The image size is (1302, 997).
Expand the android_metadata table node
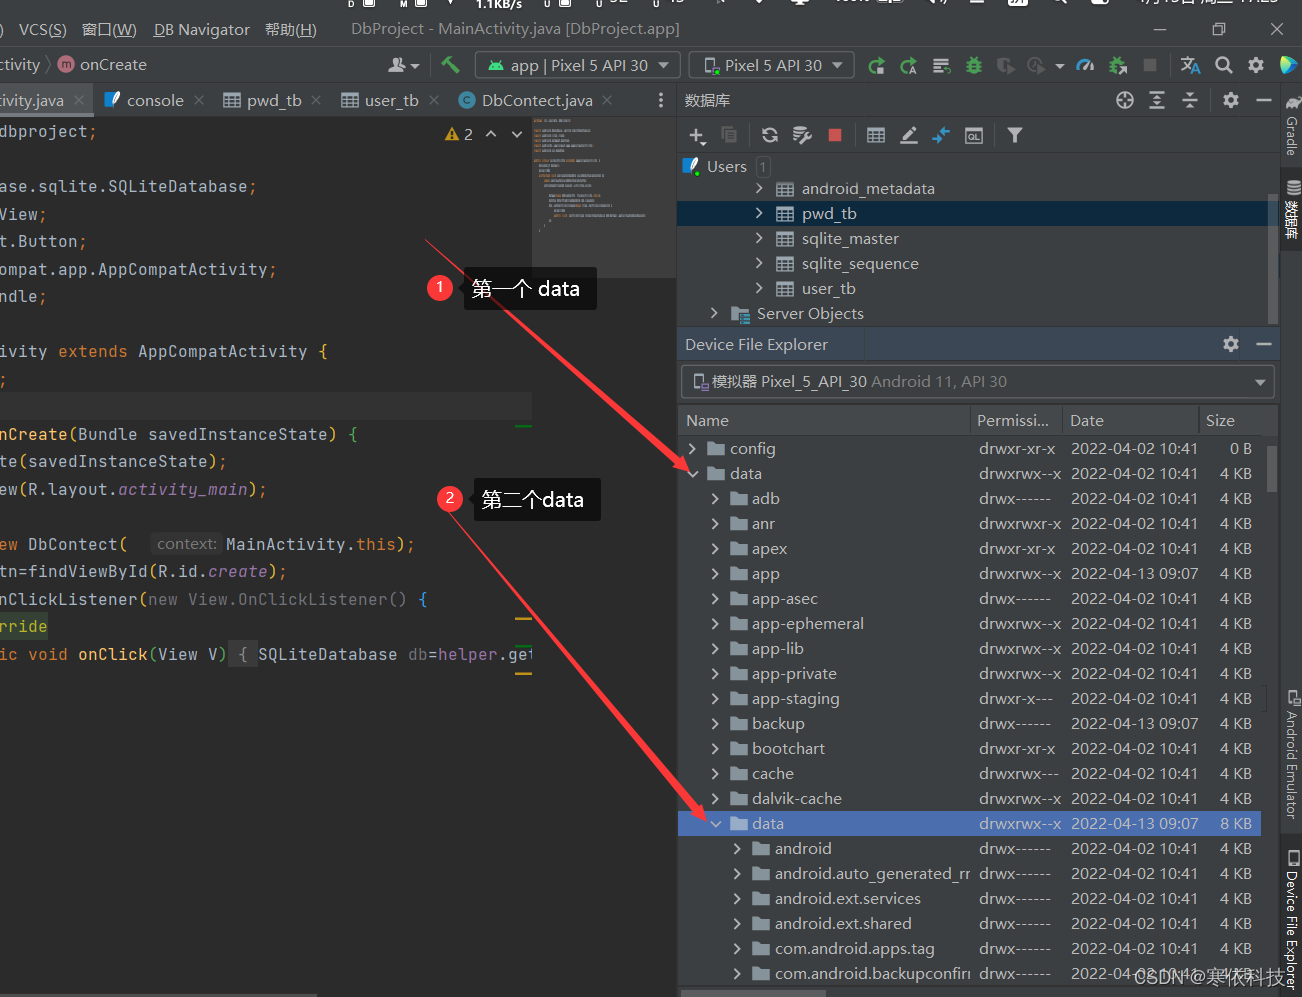click(759, 188)
